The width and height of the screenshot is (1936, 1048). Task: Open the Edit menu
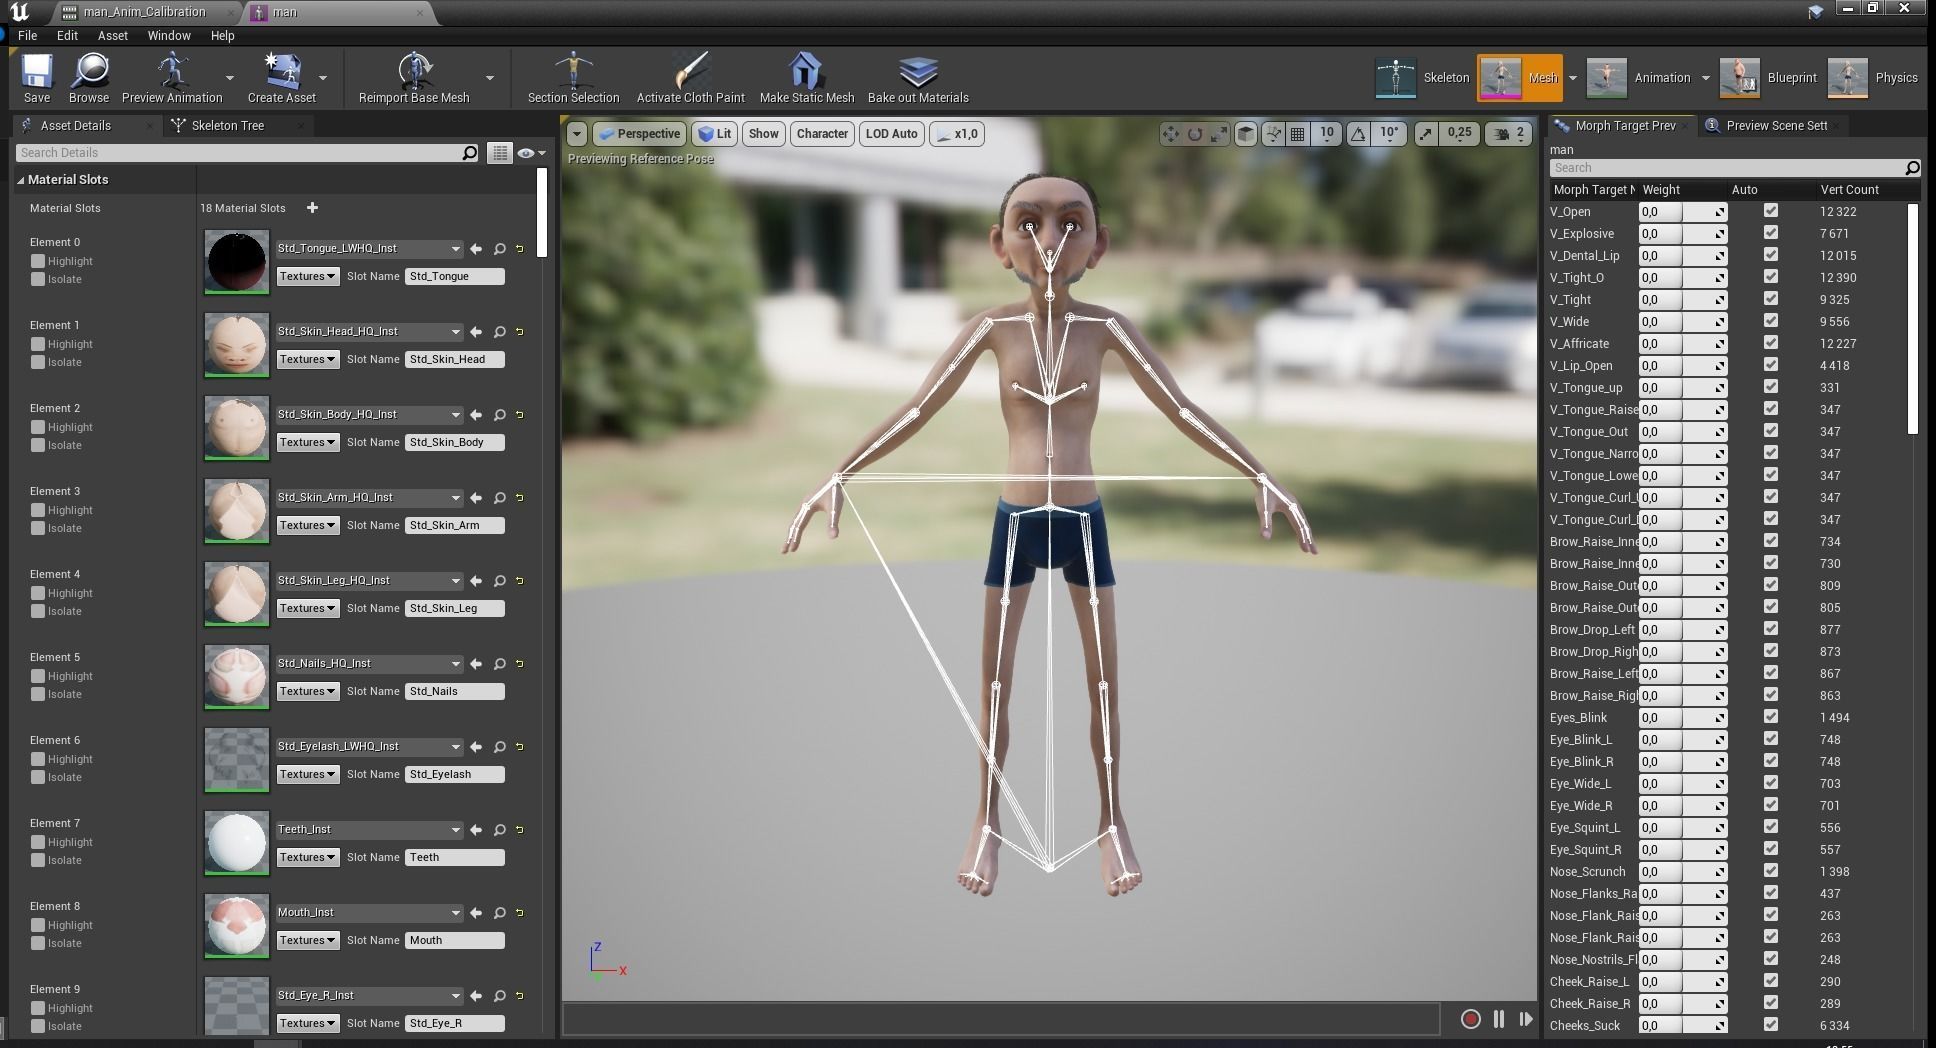pos(67,35)
